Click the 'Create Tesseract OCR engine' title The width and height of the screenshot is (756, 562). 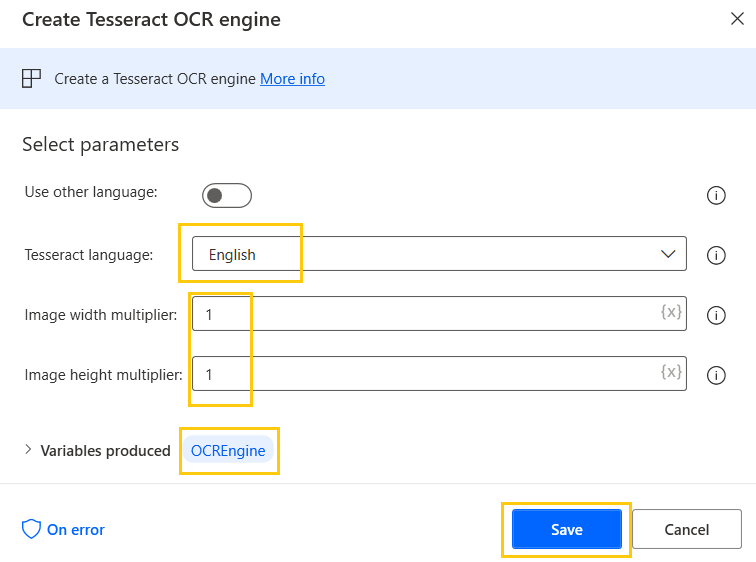(151, 20)
